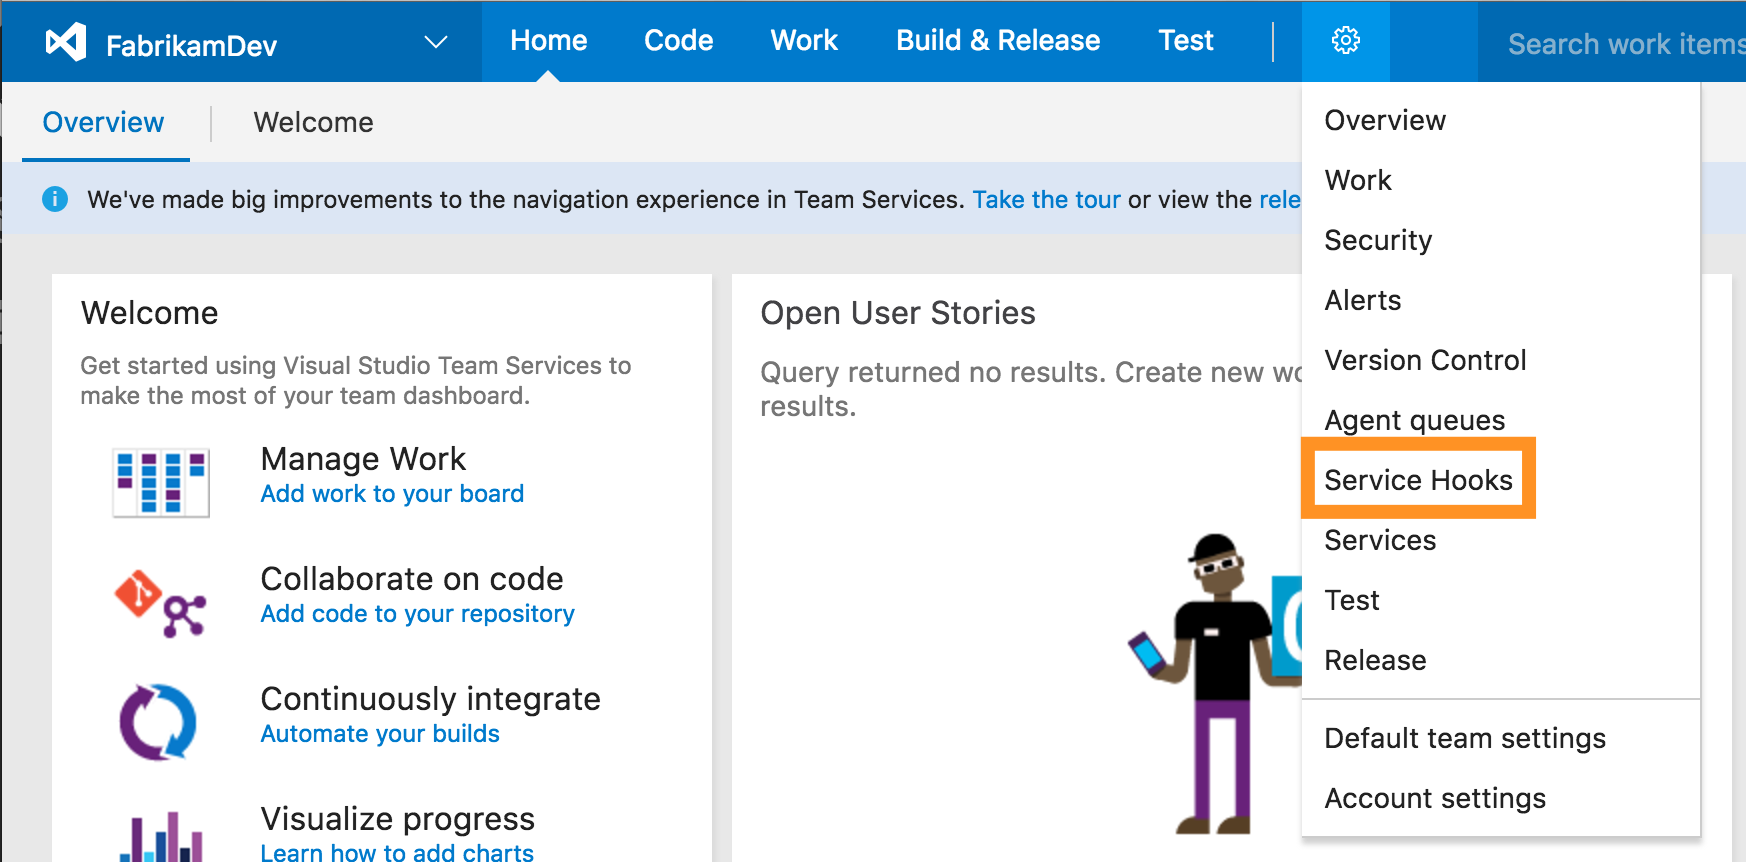Click the Manage Work board icon
1746x862 pixels.
pos(161,483)
